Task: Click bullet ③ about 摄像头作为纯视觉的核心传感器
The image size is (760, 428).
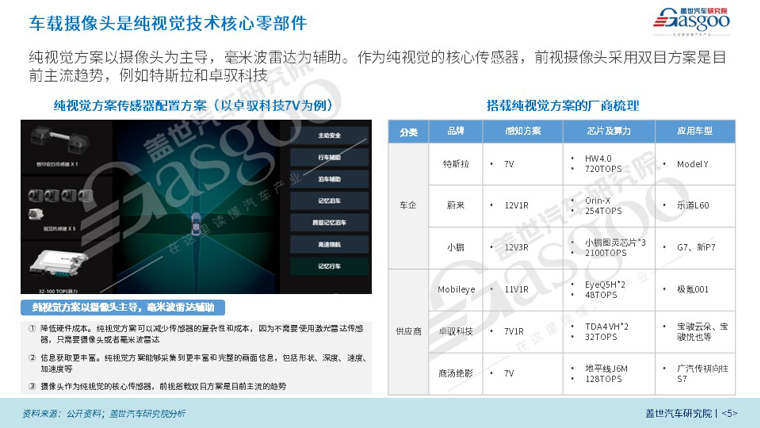Action: click(x=158, y=386)
